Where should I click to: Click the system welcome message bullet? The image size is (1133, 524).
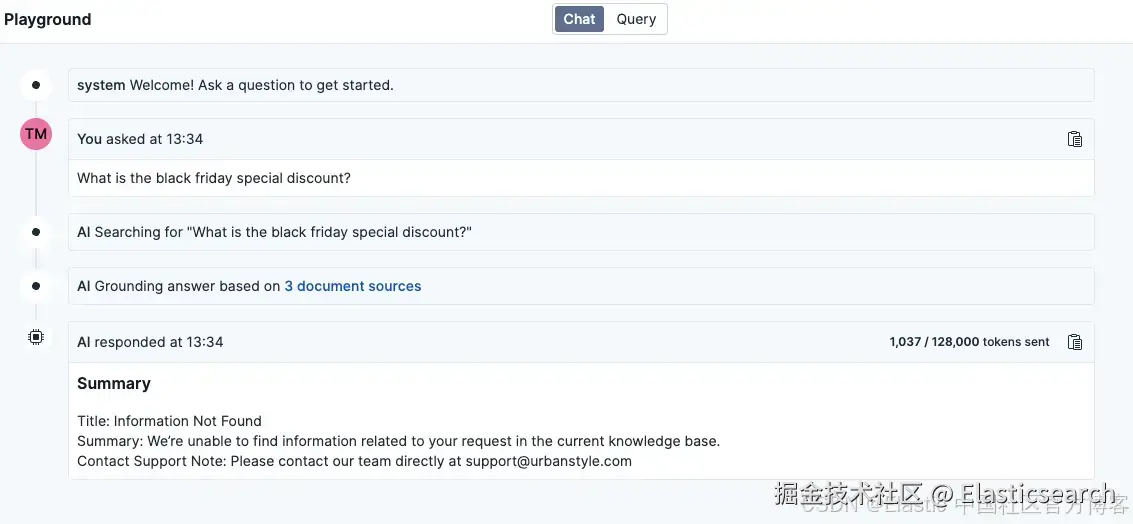tap(36, 85)
